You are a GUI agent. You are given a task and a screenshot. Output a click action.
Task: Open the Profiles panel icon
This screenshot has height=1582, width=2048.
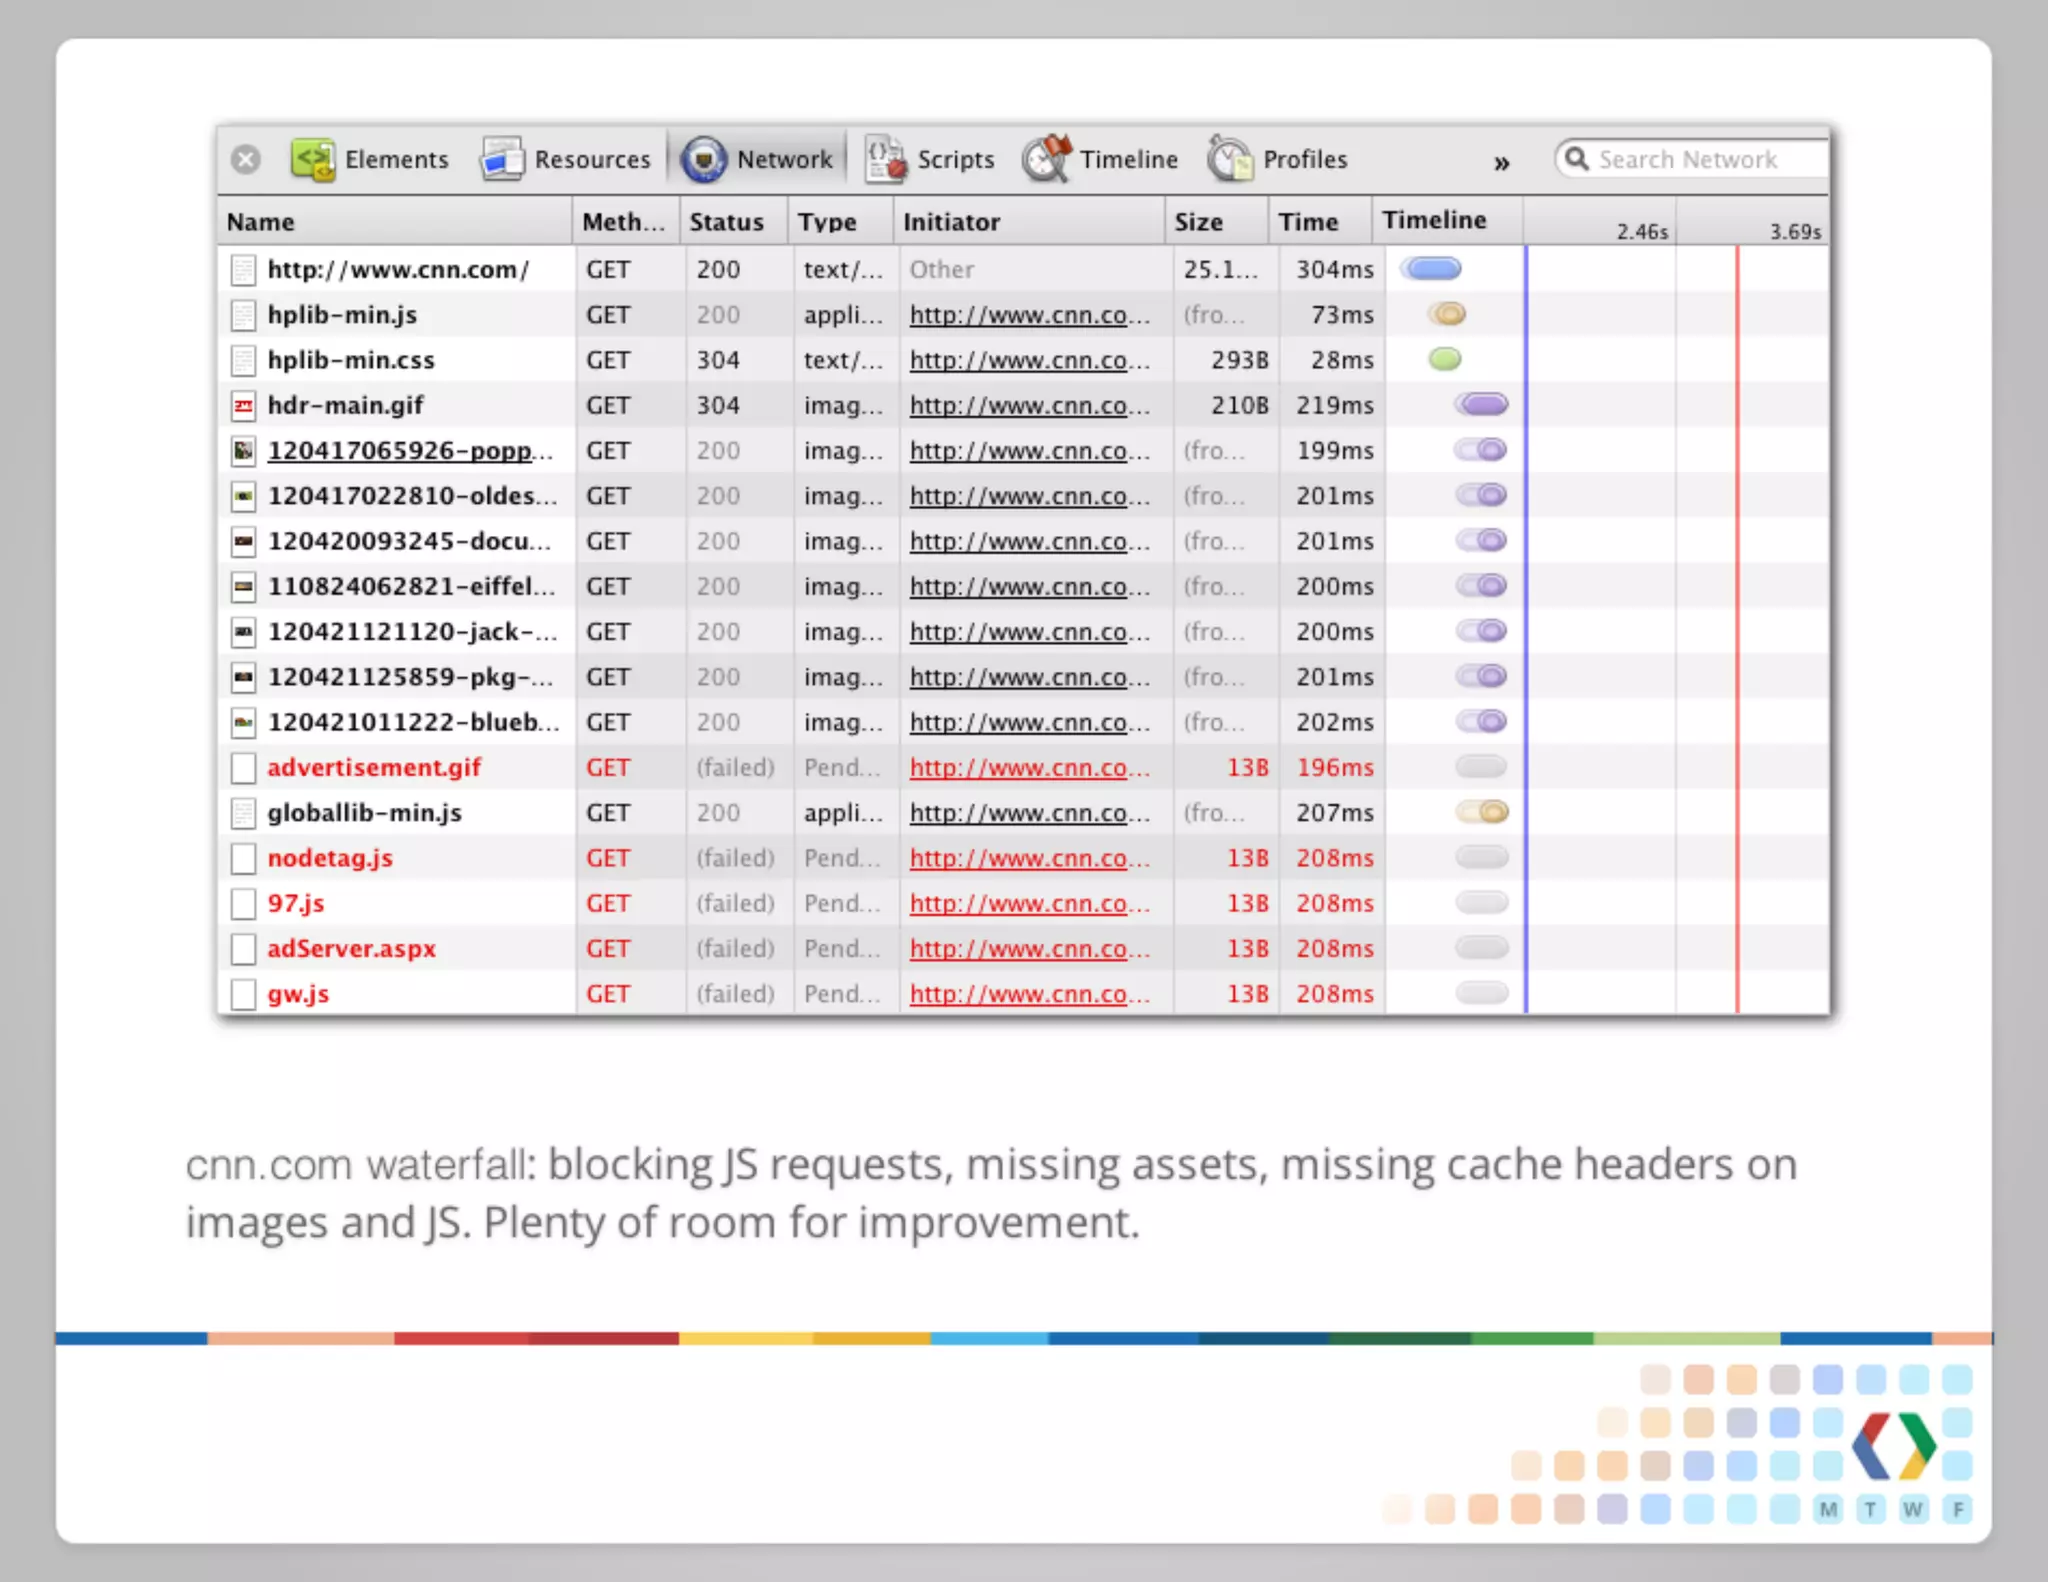1229,160
